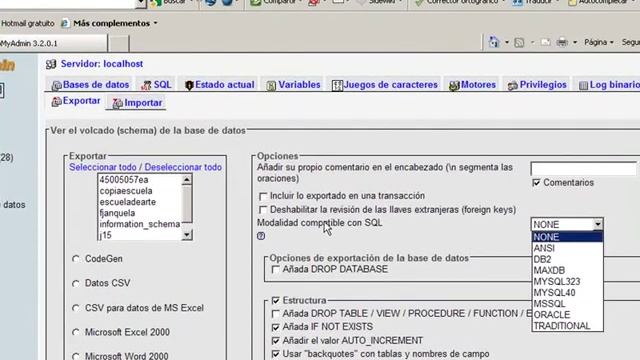The height and width of the screenshot is (360, 640).
Task: Enable Incluir lo exportado en una transacción
Action: click(x=263, y=196)
